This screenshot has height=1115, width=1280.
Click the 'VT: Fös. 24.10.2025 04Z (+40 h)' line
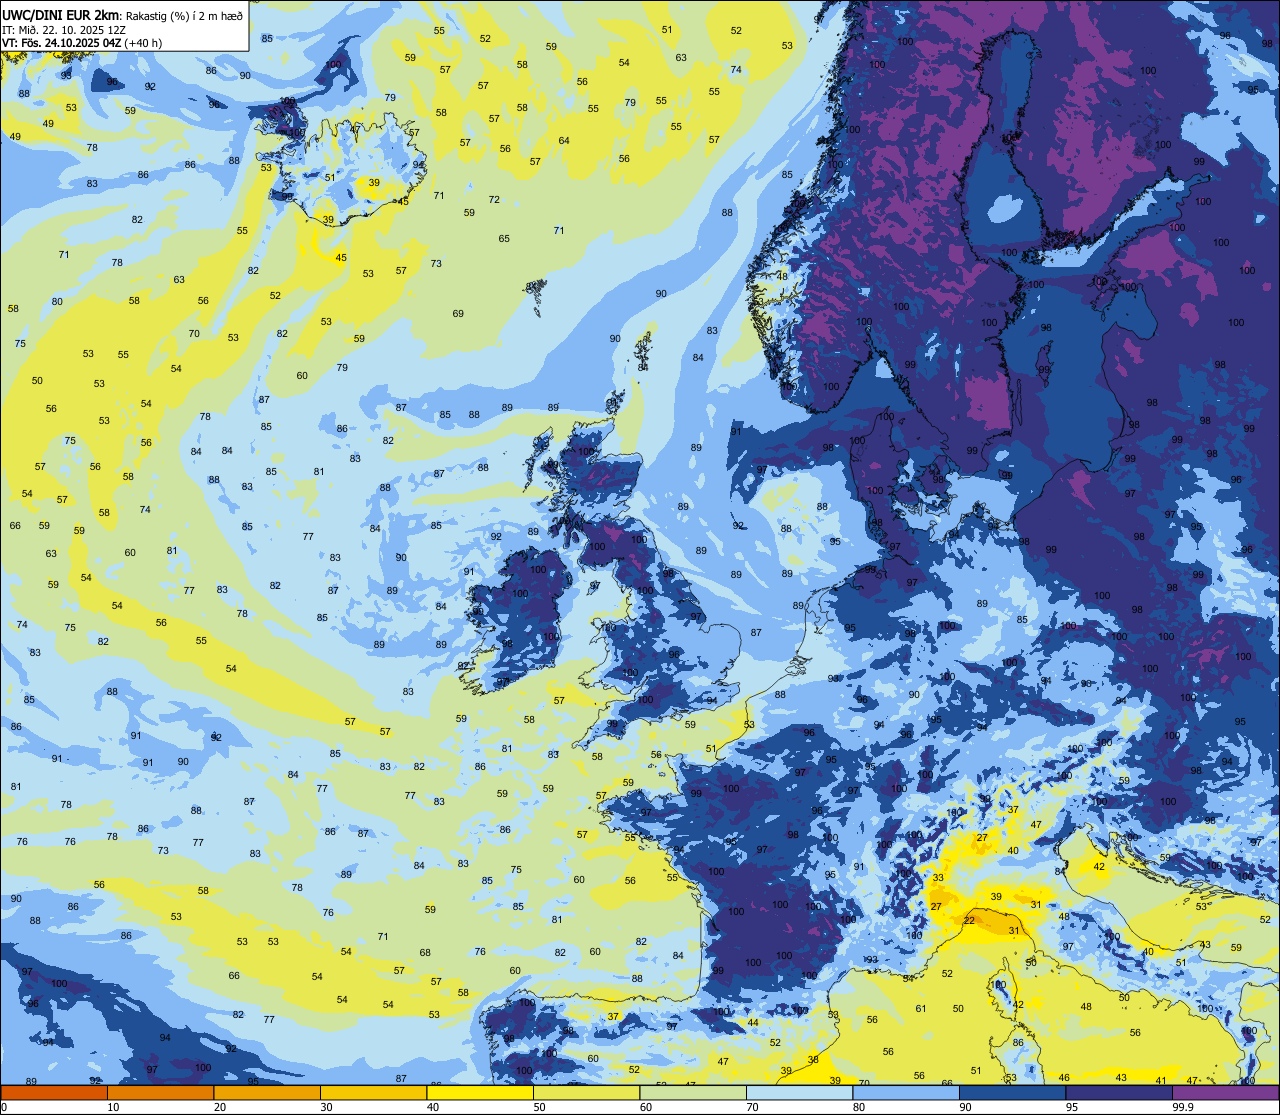[82, 43]
